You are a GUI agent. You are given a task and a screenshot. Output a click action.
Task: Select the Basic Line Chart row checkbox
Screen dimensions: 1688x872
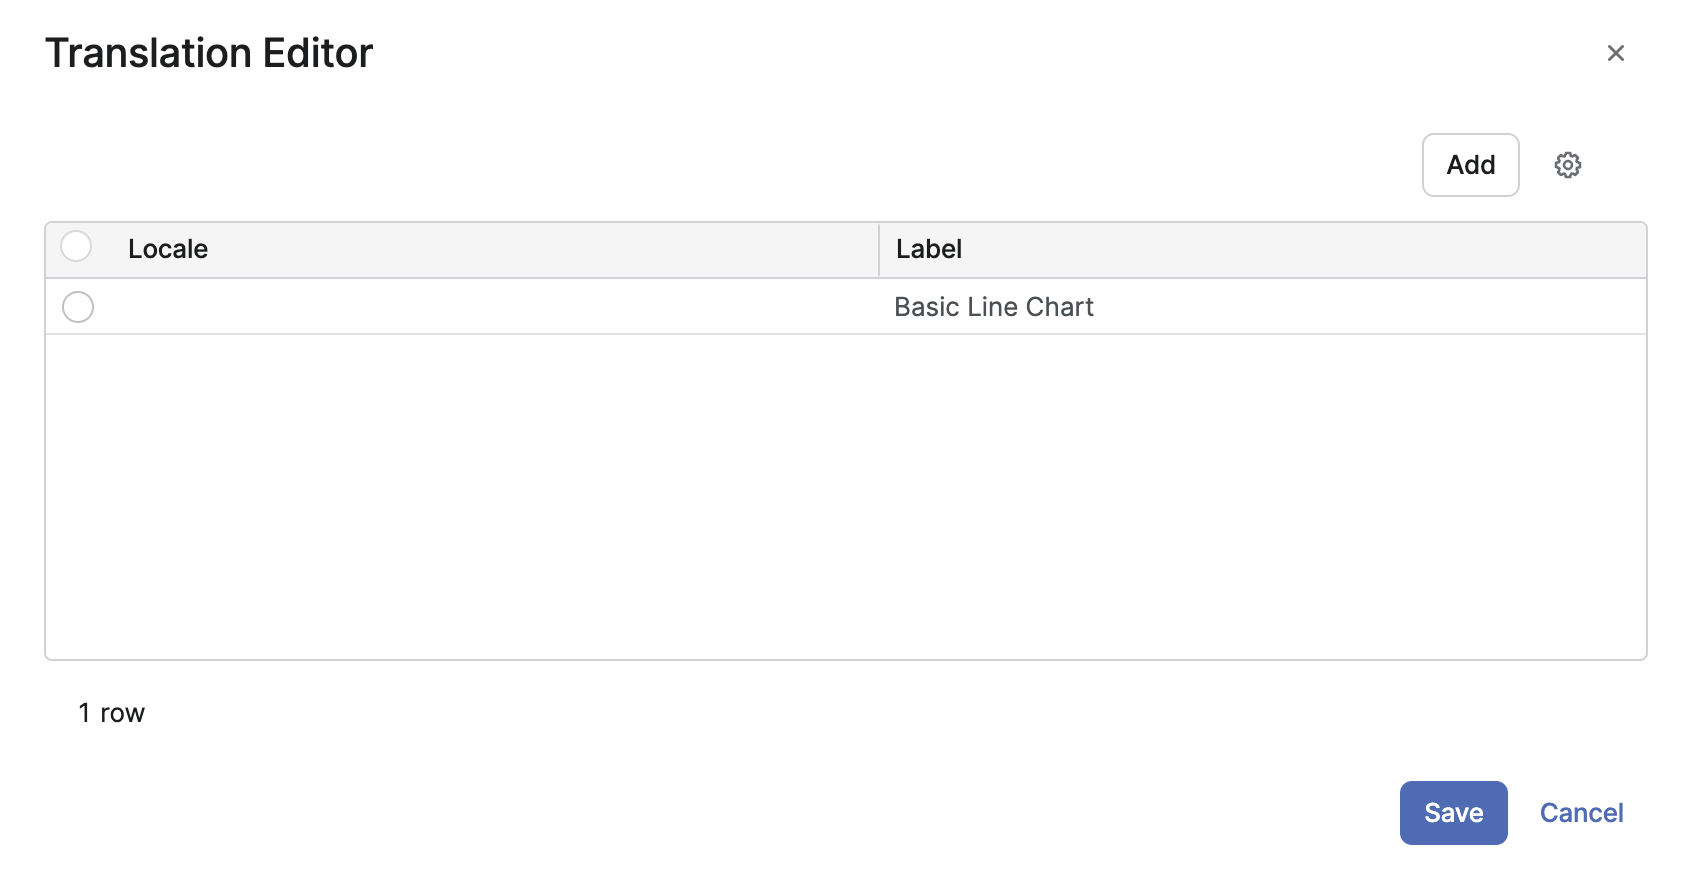coord(78,307)
